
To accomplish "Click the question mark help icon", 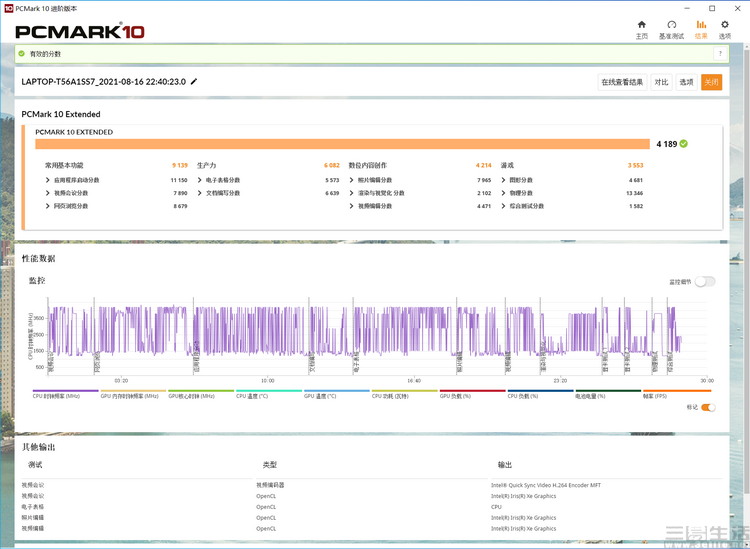I will [x=720, y=54].
